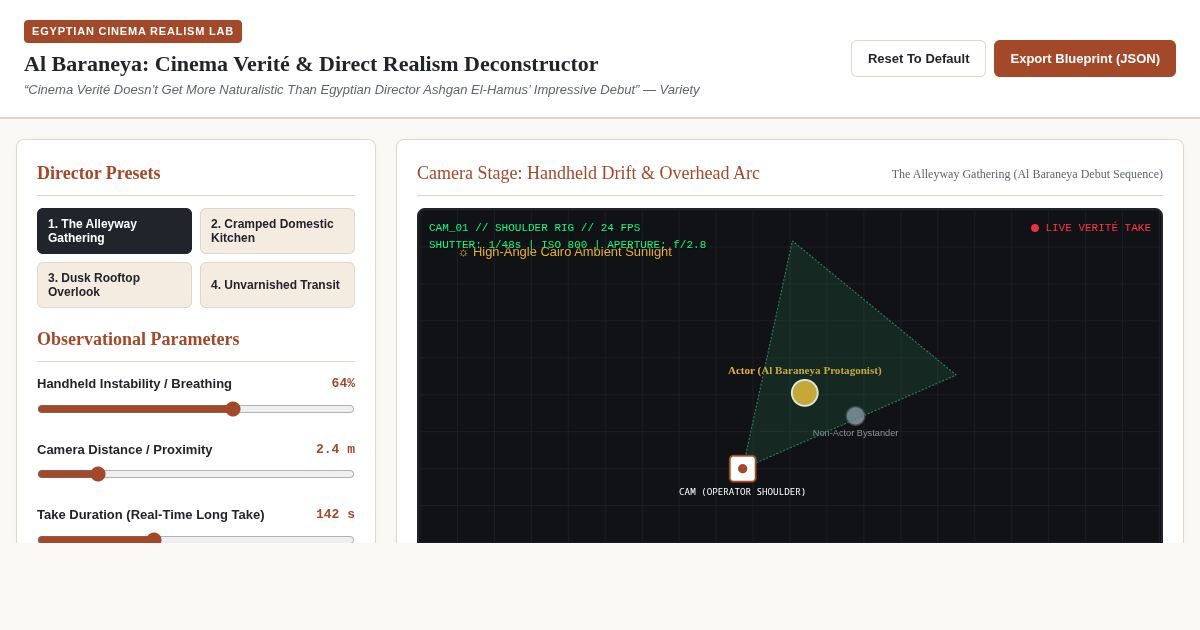Click the 2.4 m distance value
Screen dimensions: 1200x630
(335, 450)
